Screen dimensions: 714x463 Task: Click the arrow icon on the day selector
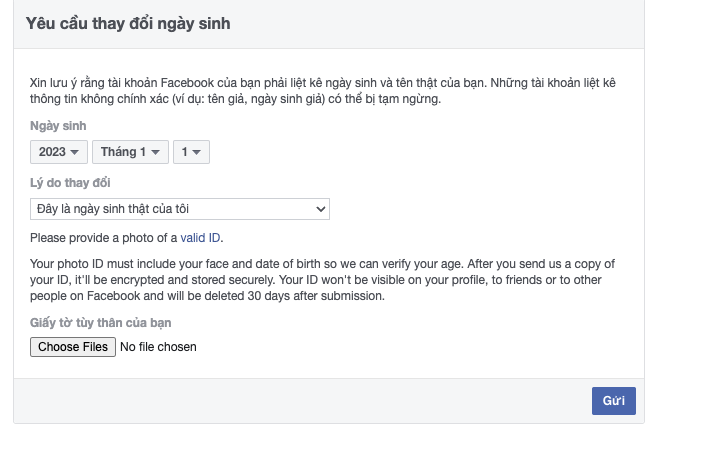pos(197,152)
